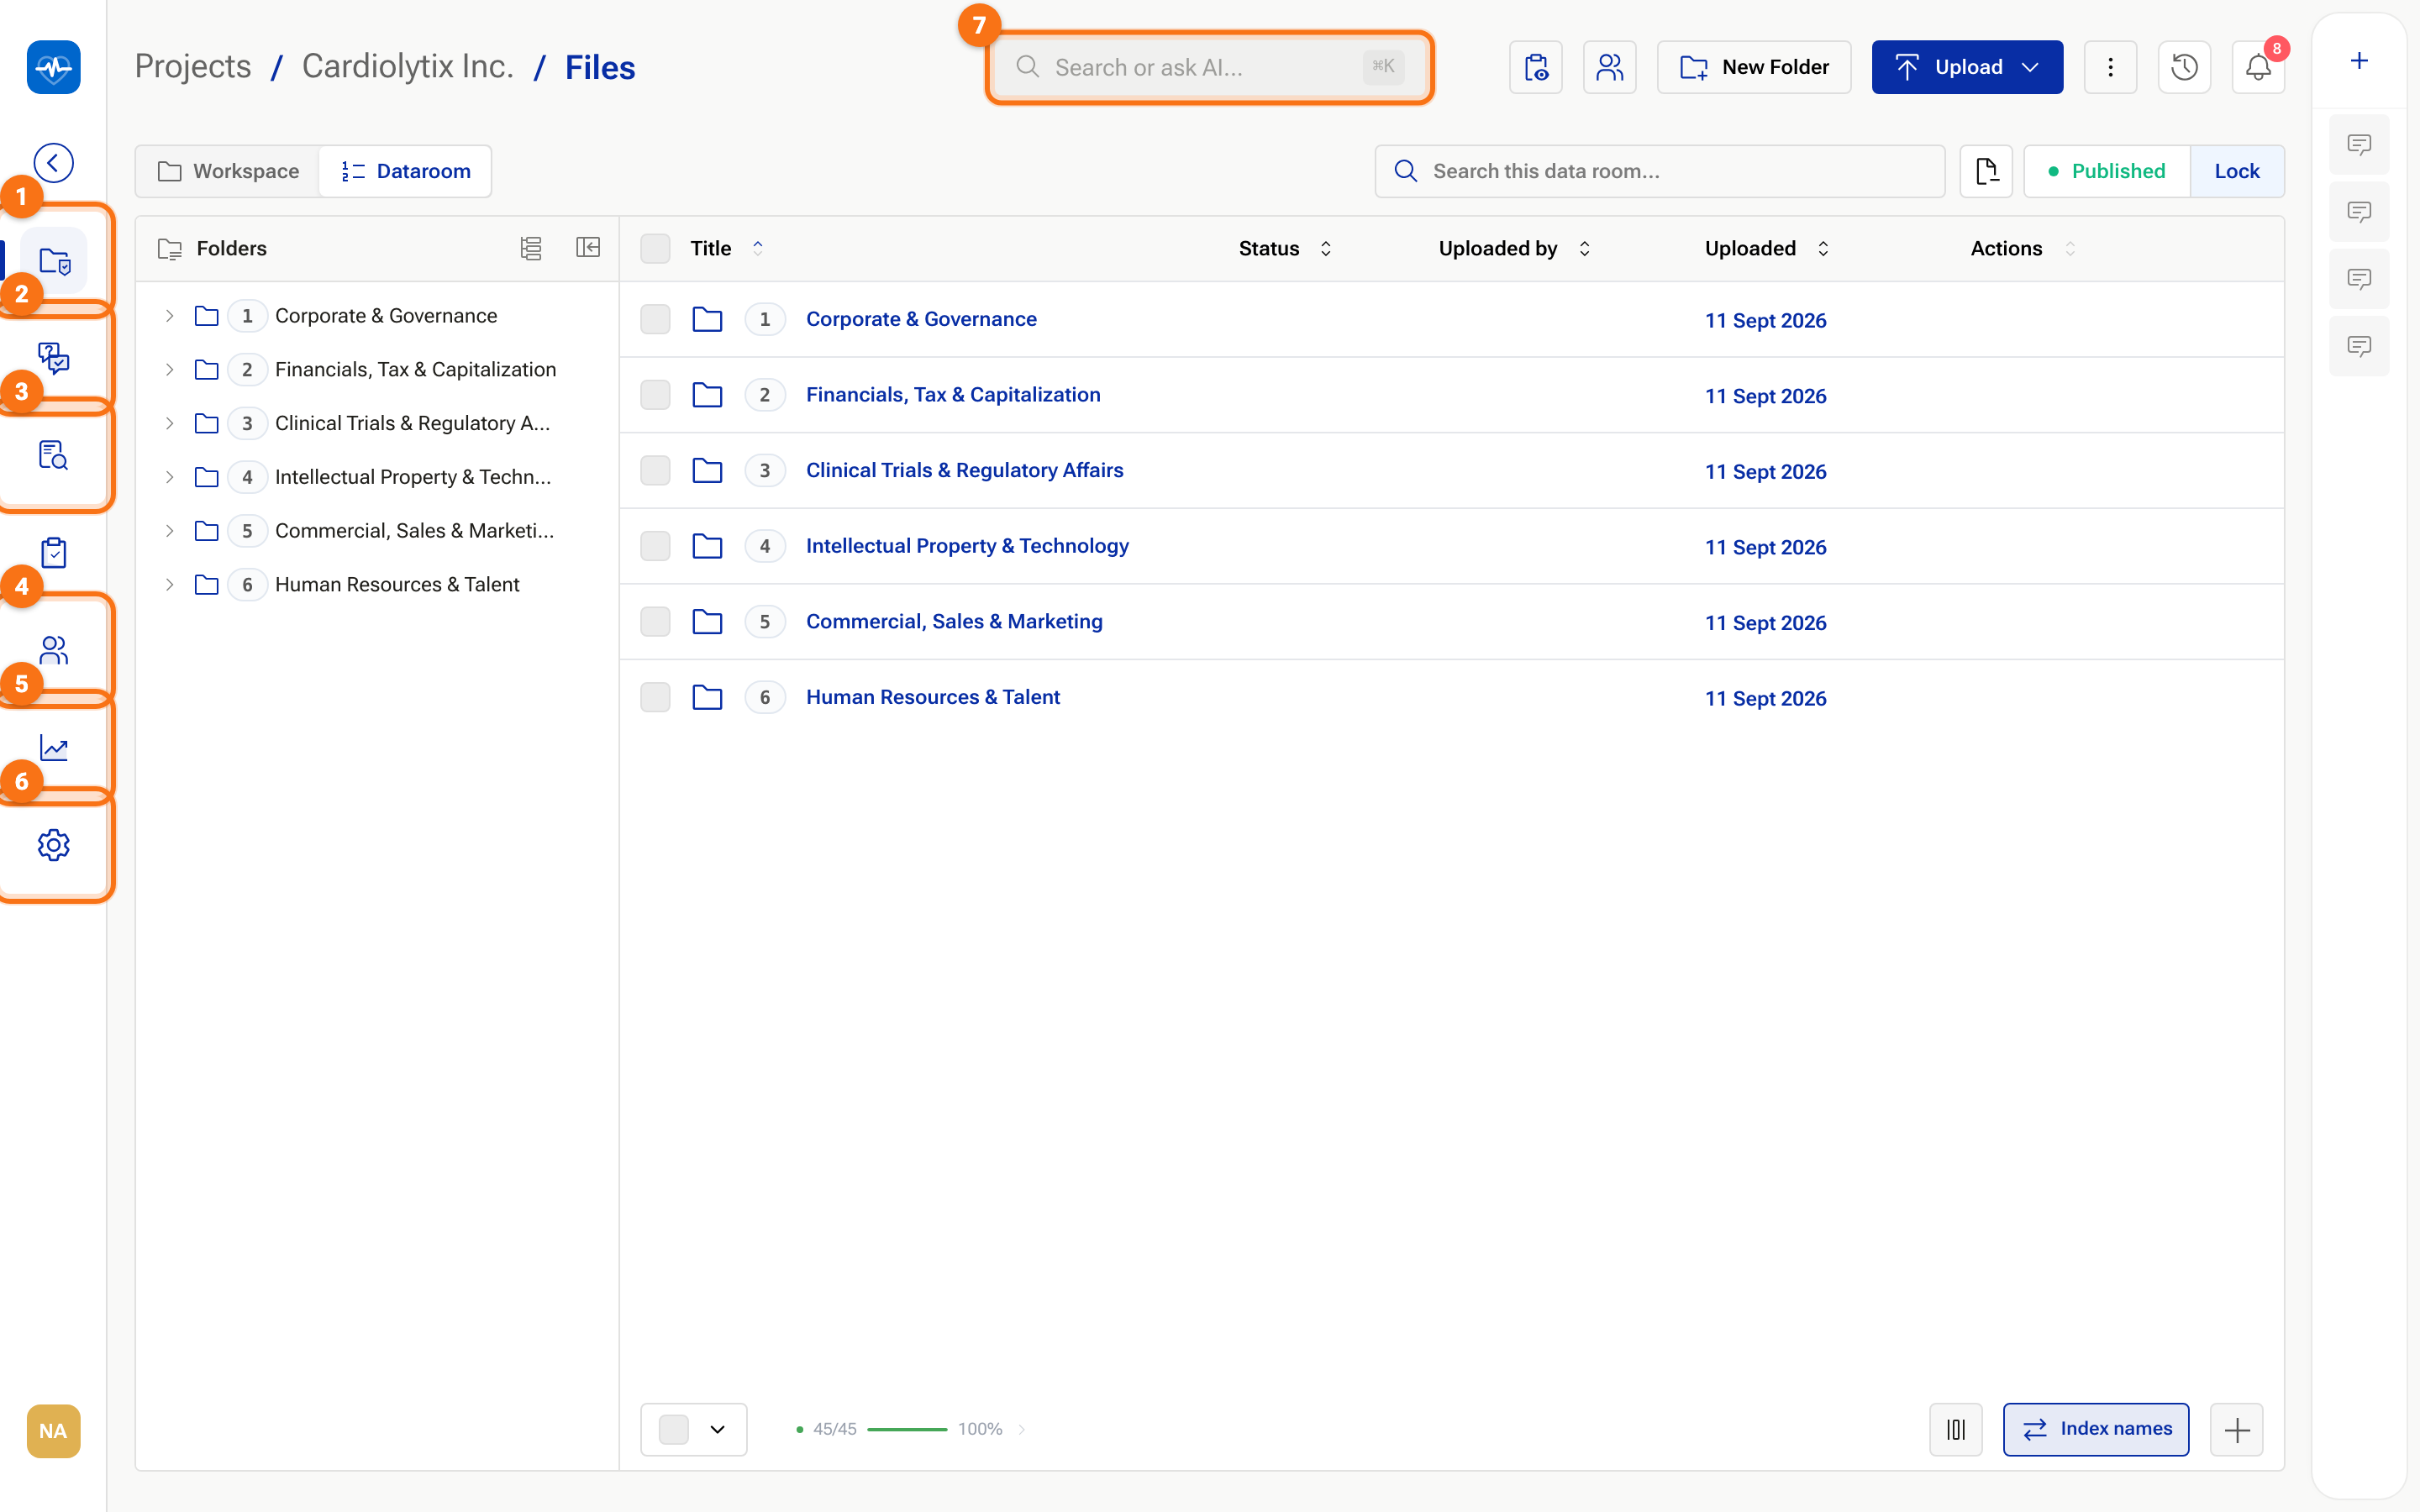
Task: Open the Commercial, Sales & Marketing link
Action: [954, 622]
